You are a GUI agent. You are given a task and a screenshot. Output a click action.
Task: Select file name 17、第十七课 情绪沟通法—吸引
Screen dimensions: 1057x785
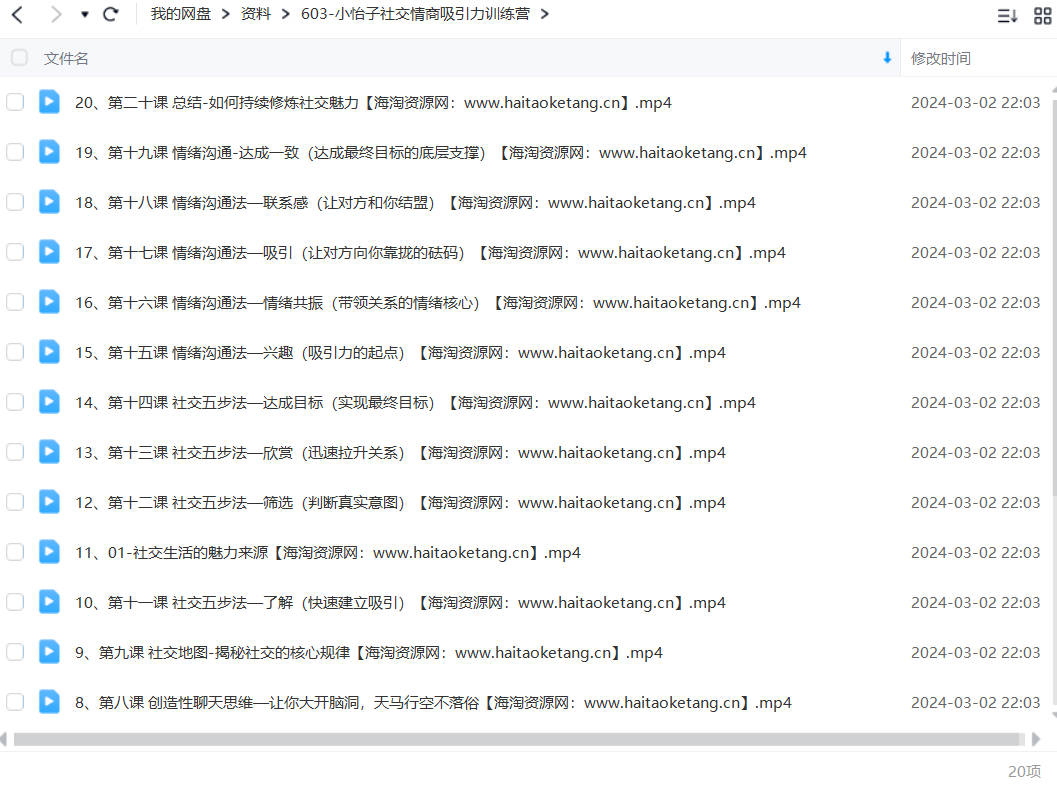tap(430, 253)
